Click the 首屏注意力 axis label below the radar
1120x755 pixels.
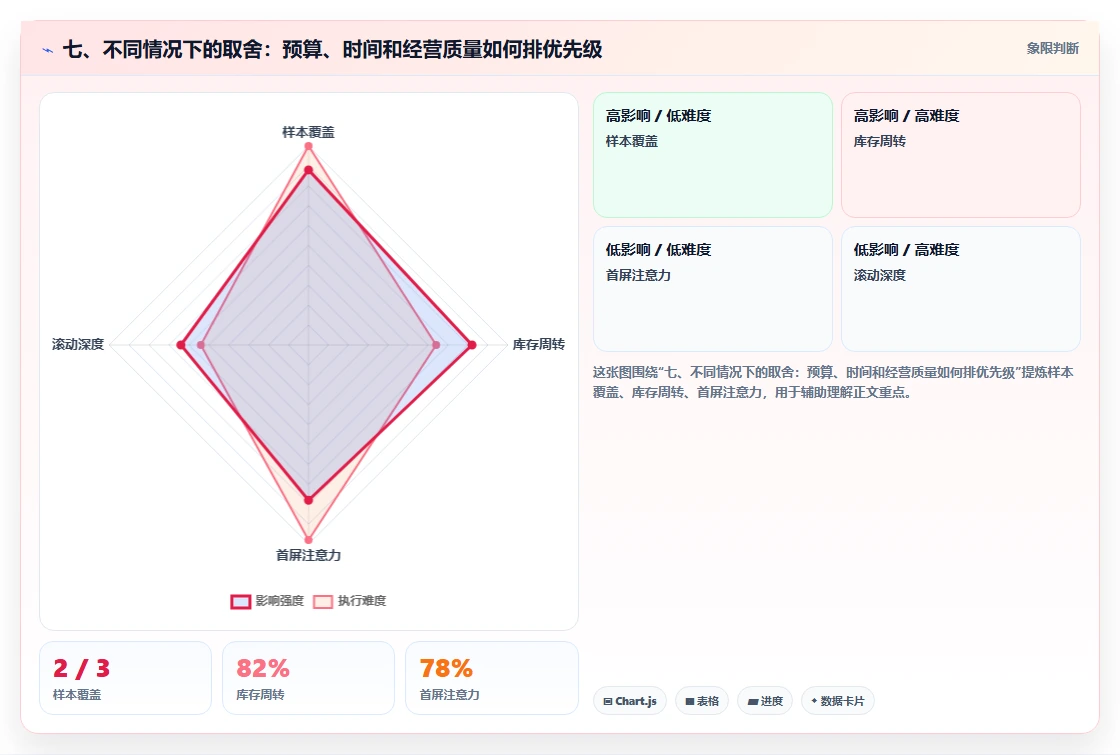(308, 555)
